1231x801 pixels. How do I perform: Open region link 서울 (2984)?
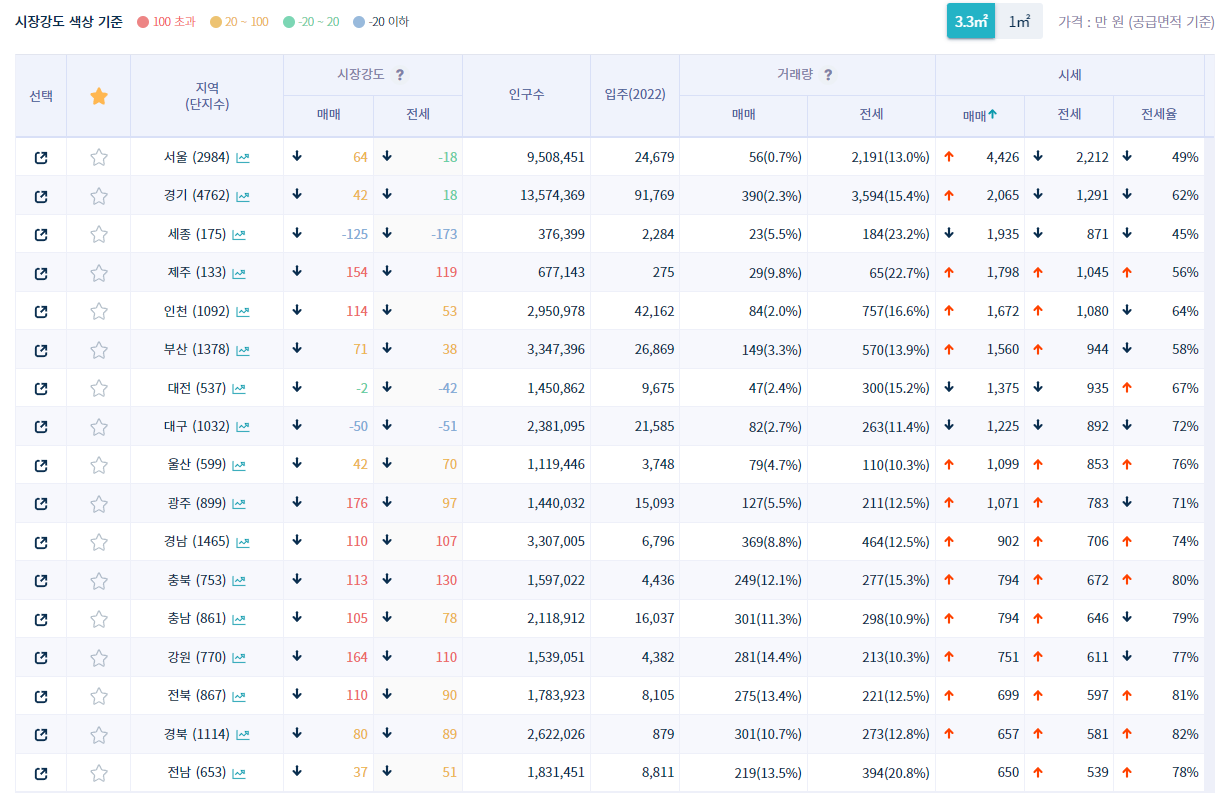pos(198,158)
